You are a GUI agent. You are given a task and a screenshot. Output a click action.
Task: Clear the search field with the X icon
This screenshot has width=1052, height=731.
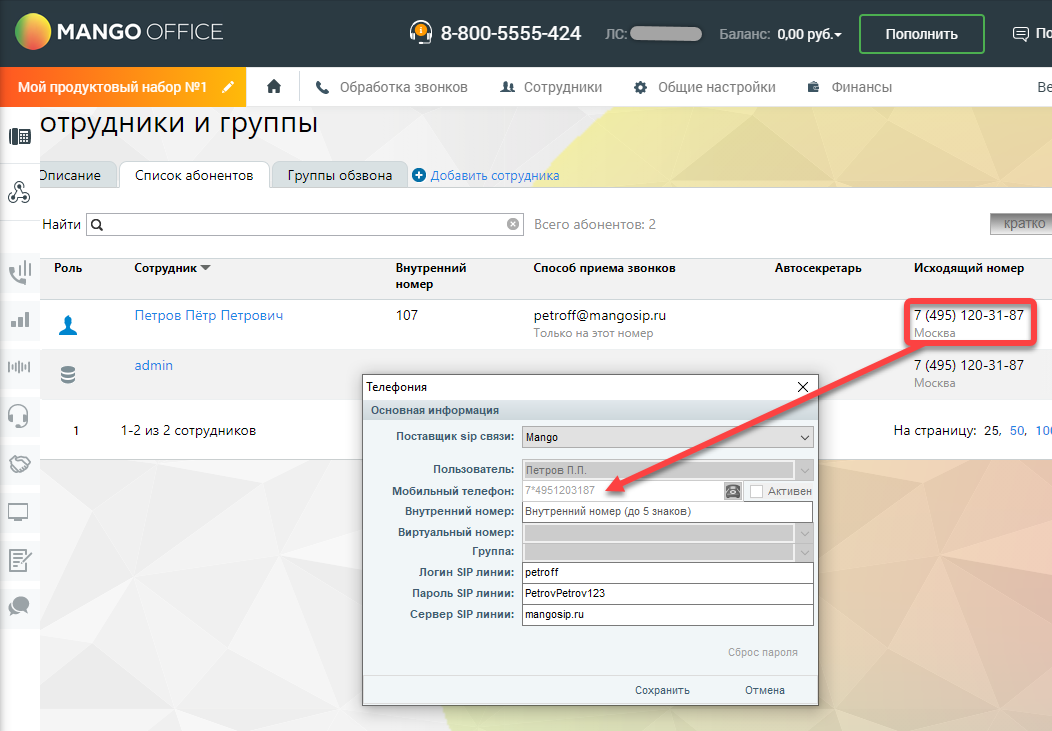pyautogui.click(x=513, y=225)
